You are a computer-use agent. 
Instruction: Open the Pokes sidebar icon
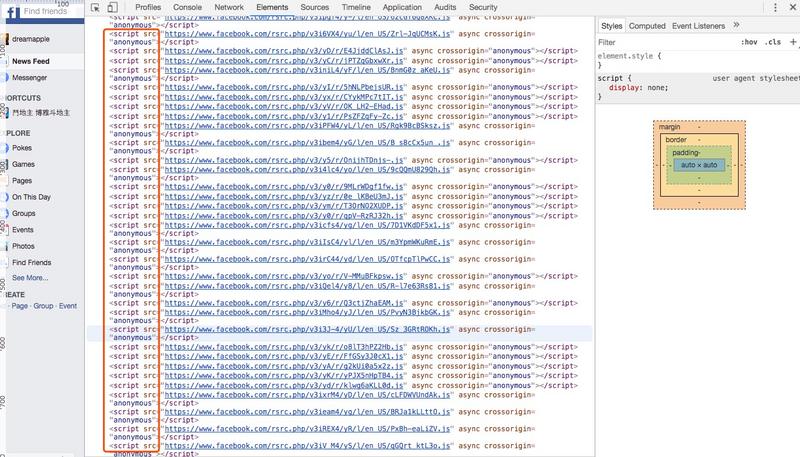click(x=5, y=148)
